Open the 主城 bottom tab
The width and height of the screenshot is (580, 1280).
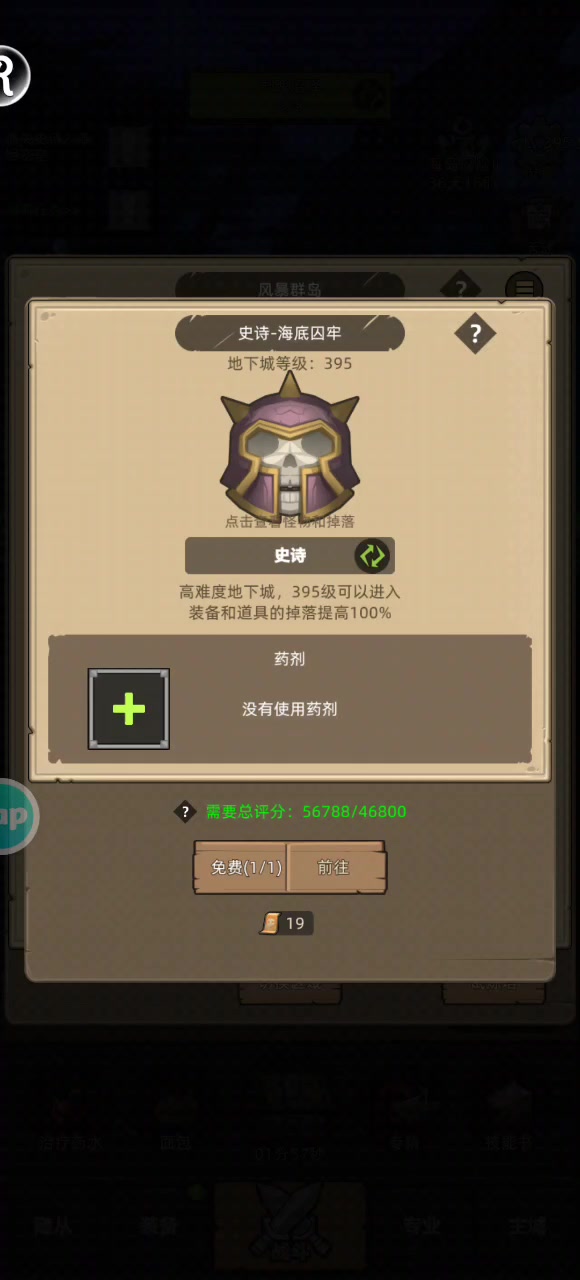click(x=527, y=1227)
